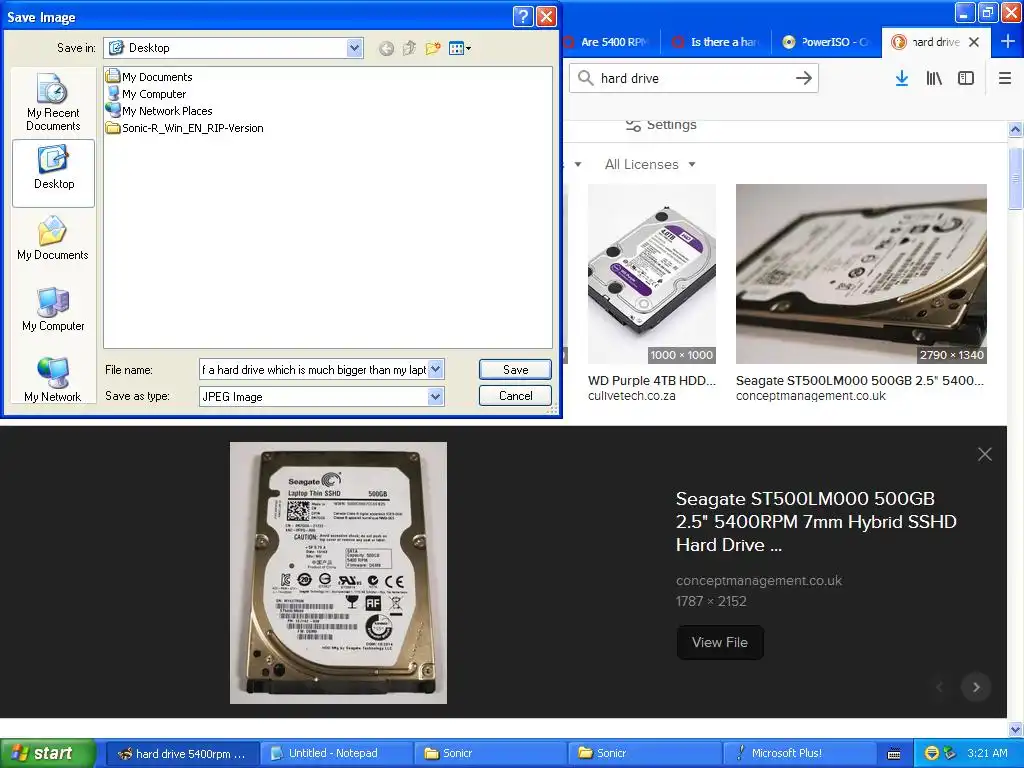This screenshot has width=1024, height=768.
Task: Open conceptmanagement.co.uk in detail panel
Action: coord(759,581)
